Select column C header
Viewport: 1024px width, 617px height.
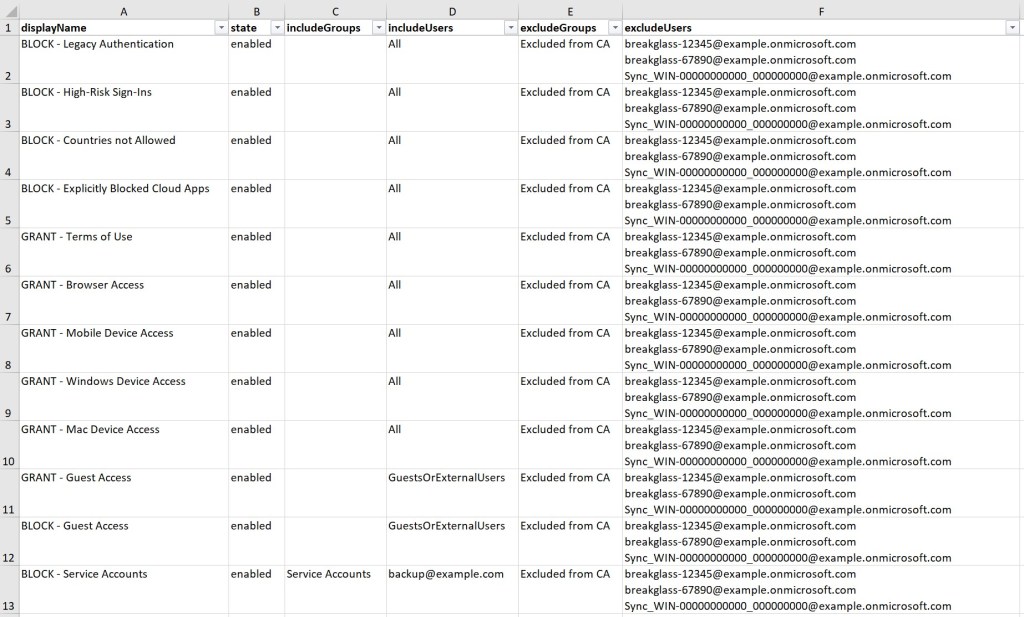coord(334,10)
